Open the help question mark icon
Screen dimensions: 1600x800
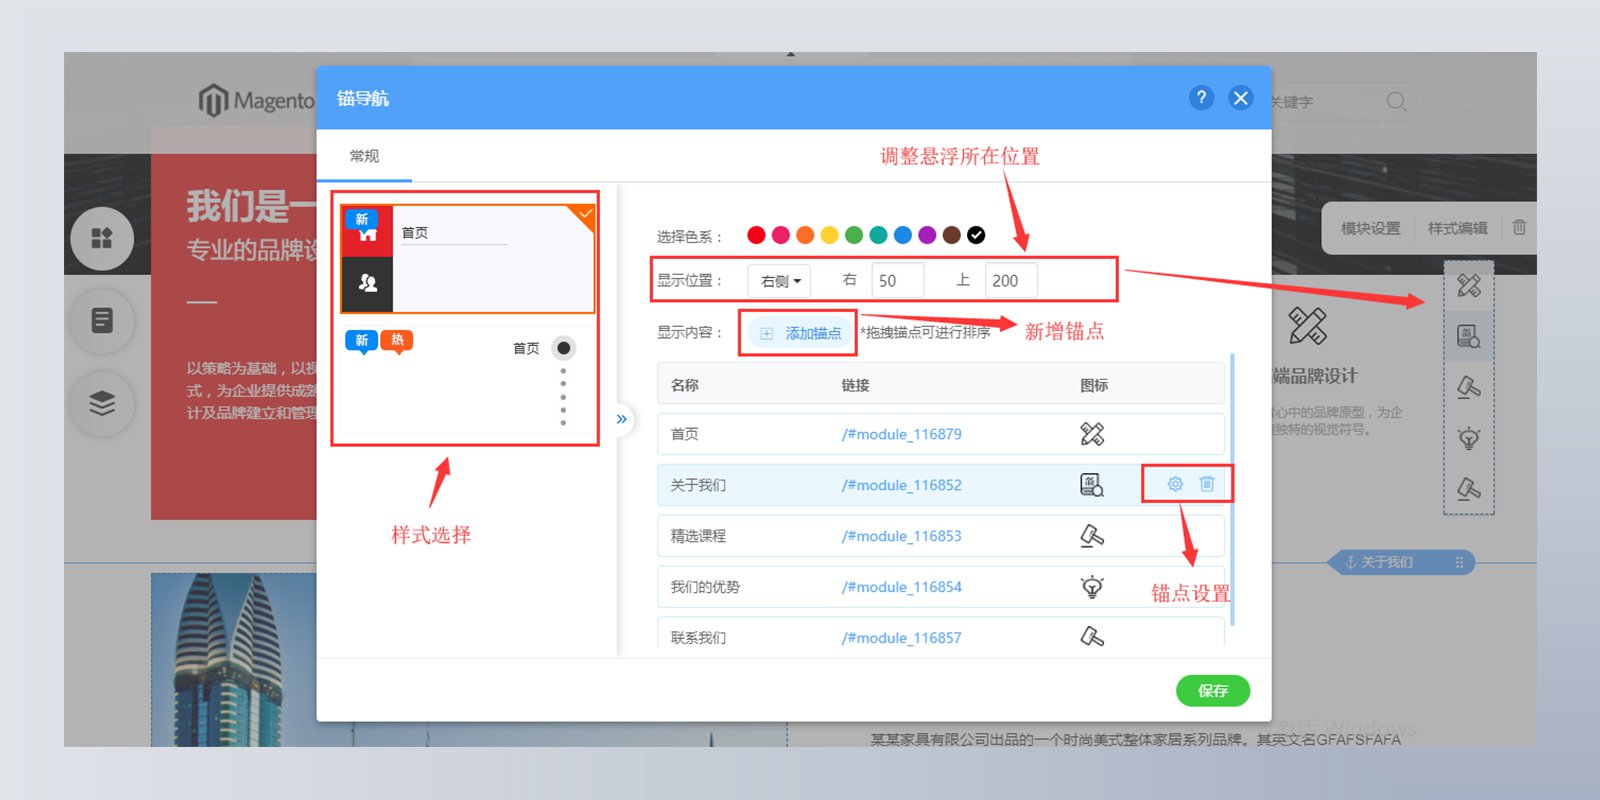(x=1201, y=98)
